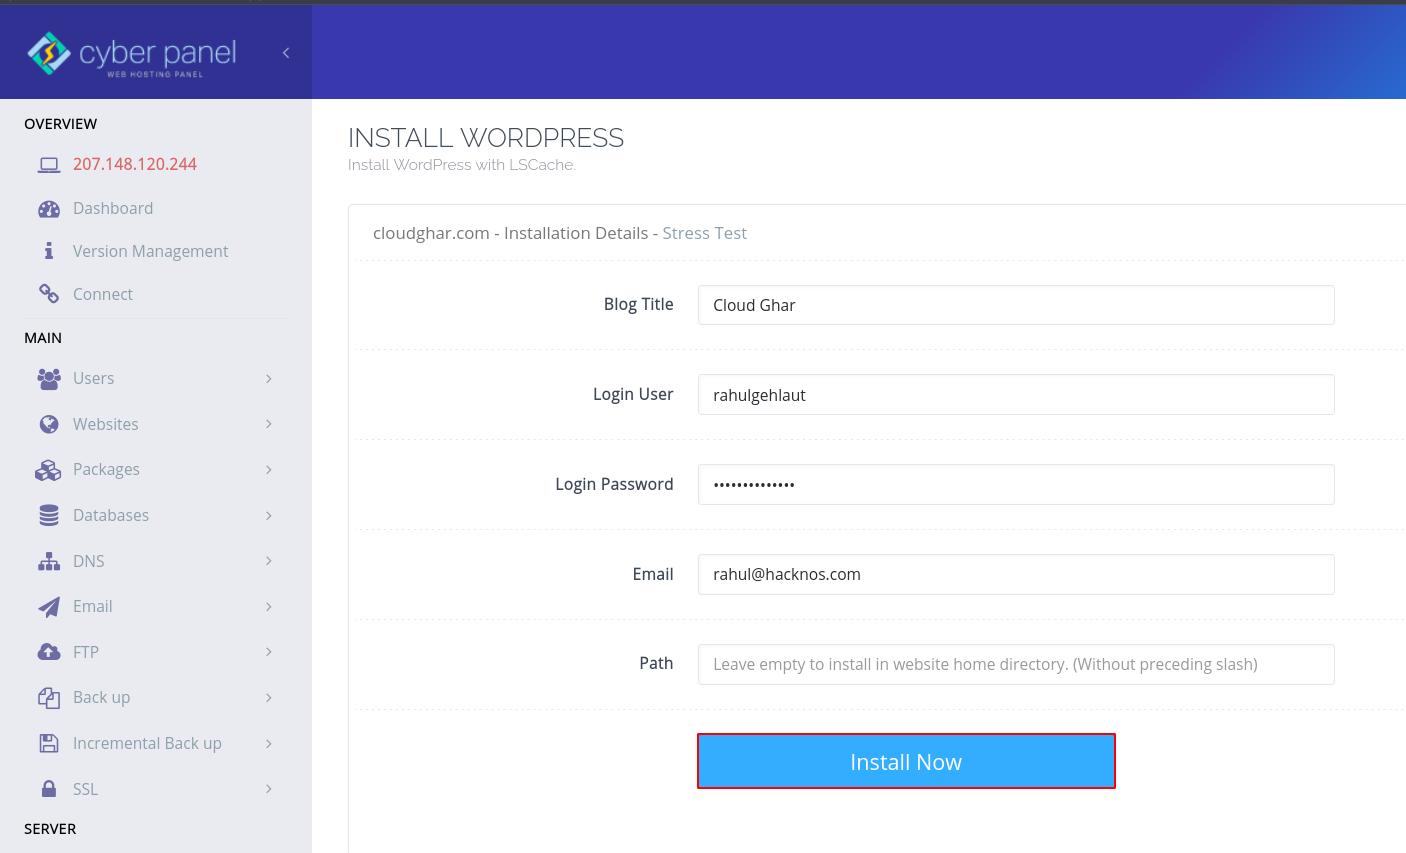Viewport: 1406px width, 853px height.
Task: Click the Incremental Back up floppy icon
Action: (x=49, y=743)
